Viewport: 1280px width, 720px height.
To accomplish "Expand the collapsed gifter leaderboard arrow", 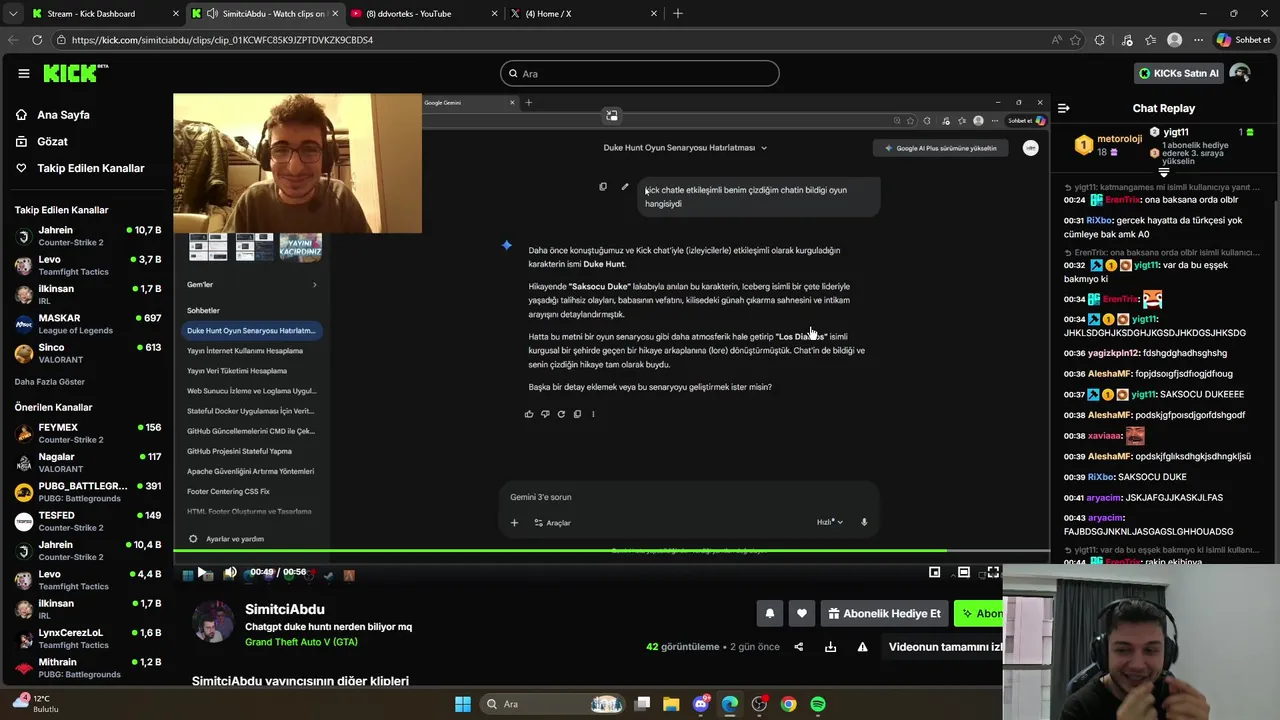I will pyautogui.click(x=1163, y=172).
